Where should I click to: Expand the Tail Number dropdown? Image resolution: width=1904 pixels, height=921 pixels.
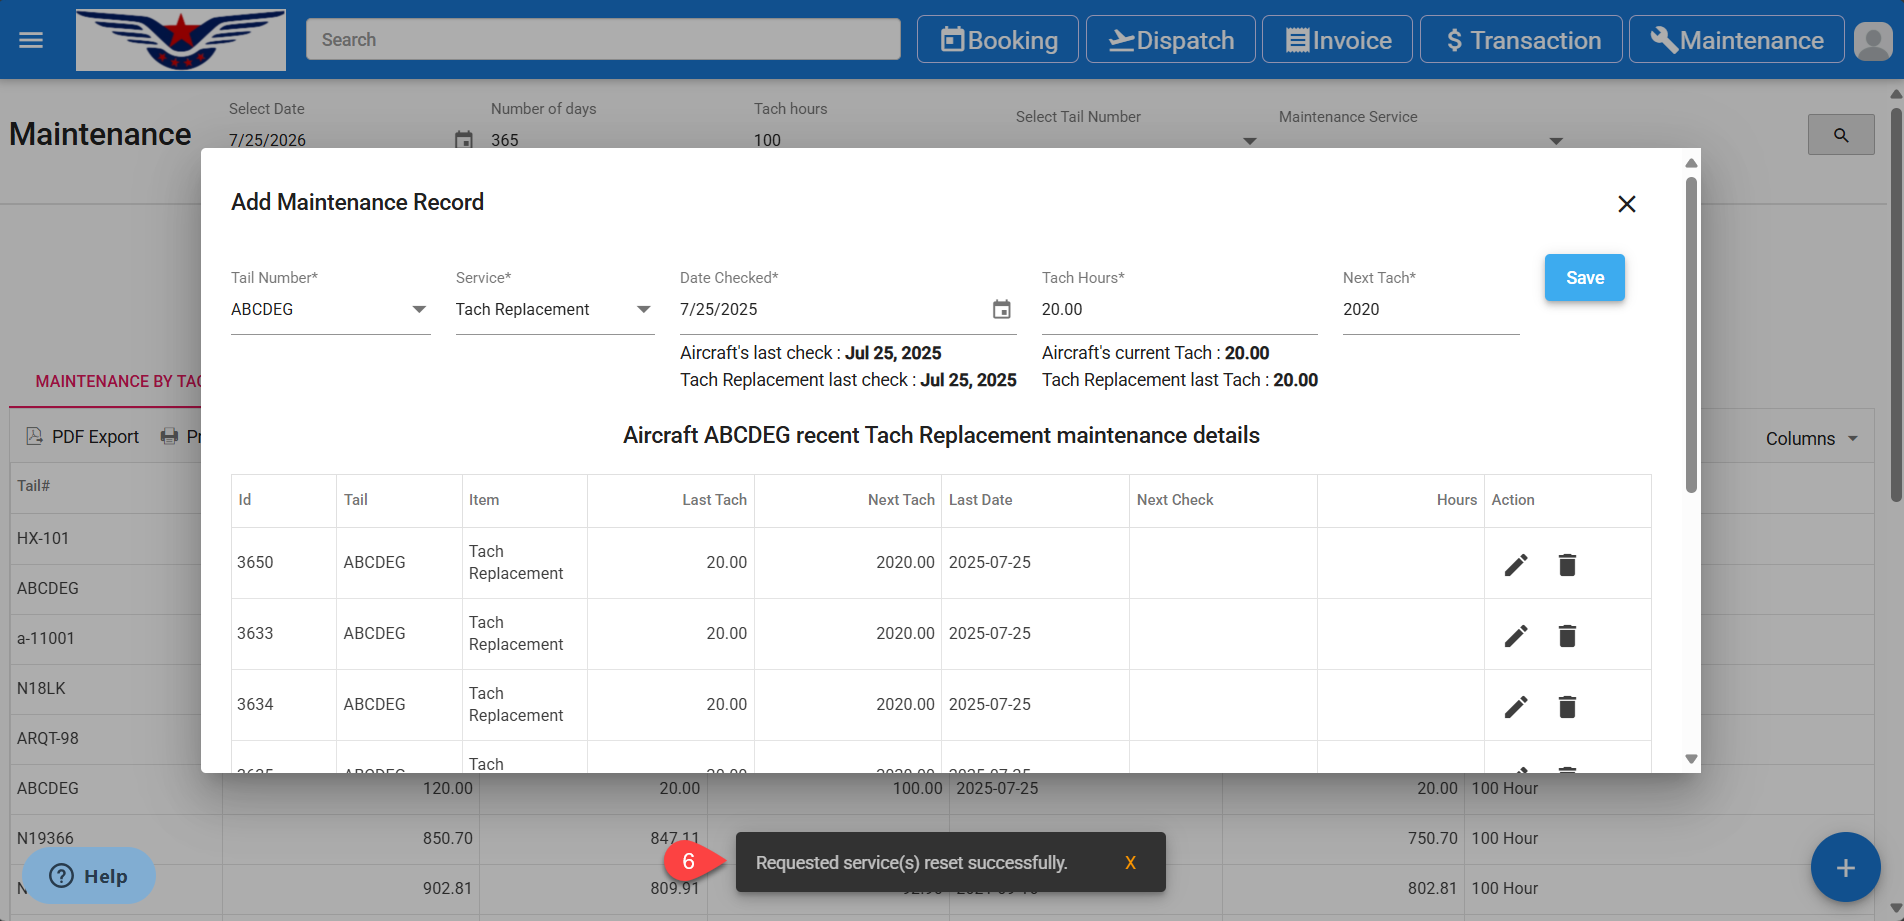coord(419,310)
